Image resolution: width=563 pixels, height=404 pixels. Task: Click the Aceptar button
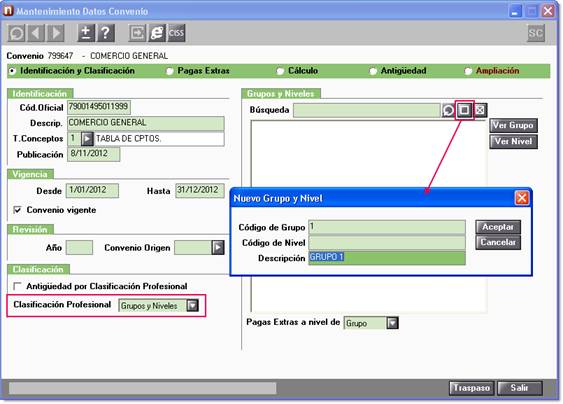498,227
